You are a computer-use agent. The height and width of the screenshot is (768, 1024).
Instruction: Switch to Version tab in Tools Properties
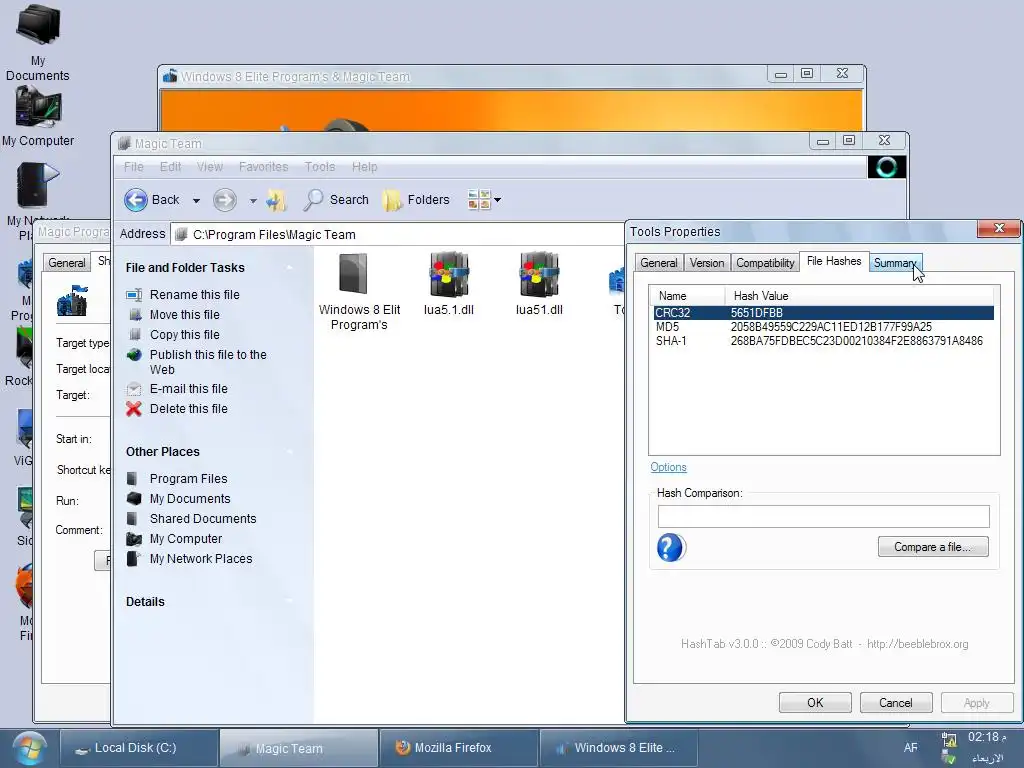click(707, 263)
